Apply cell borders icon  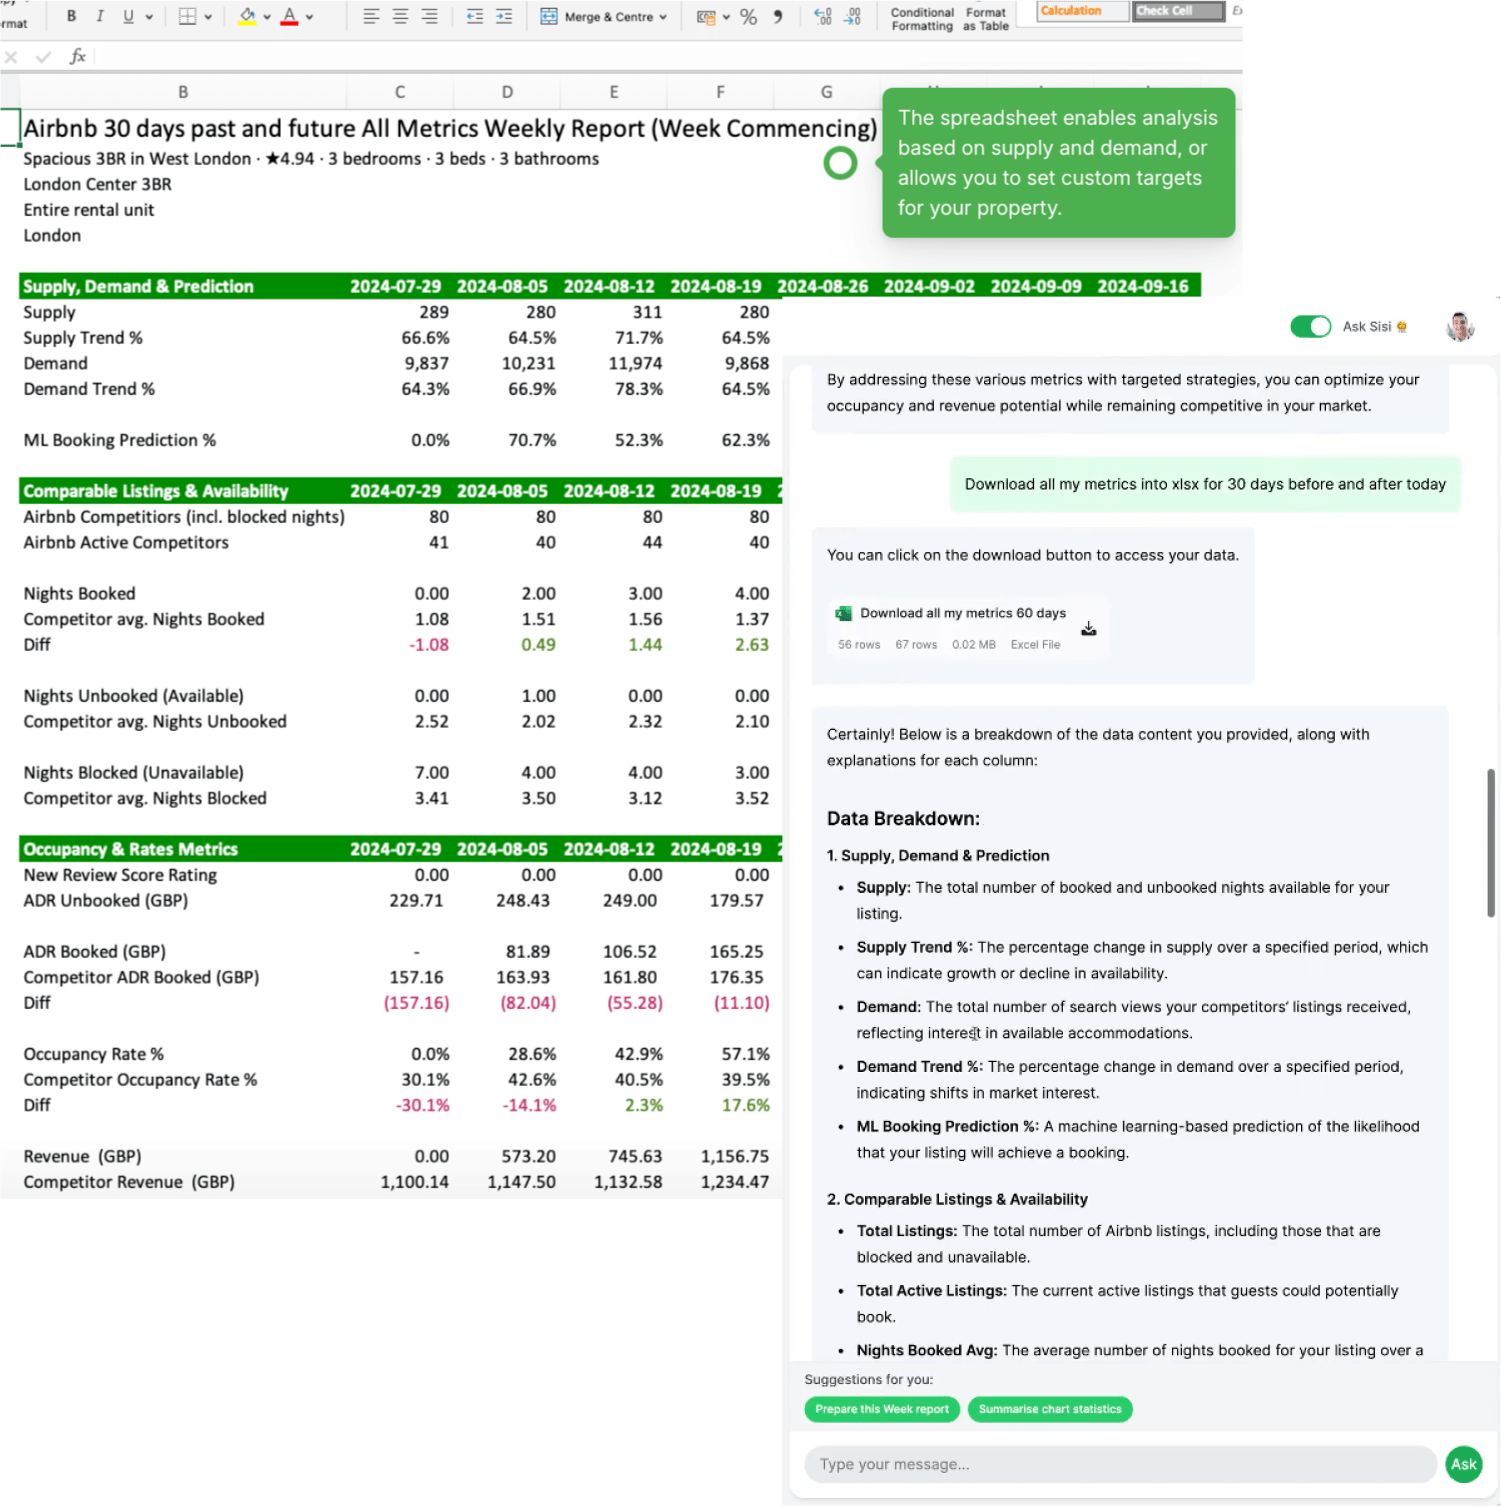pos(187,16)
